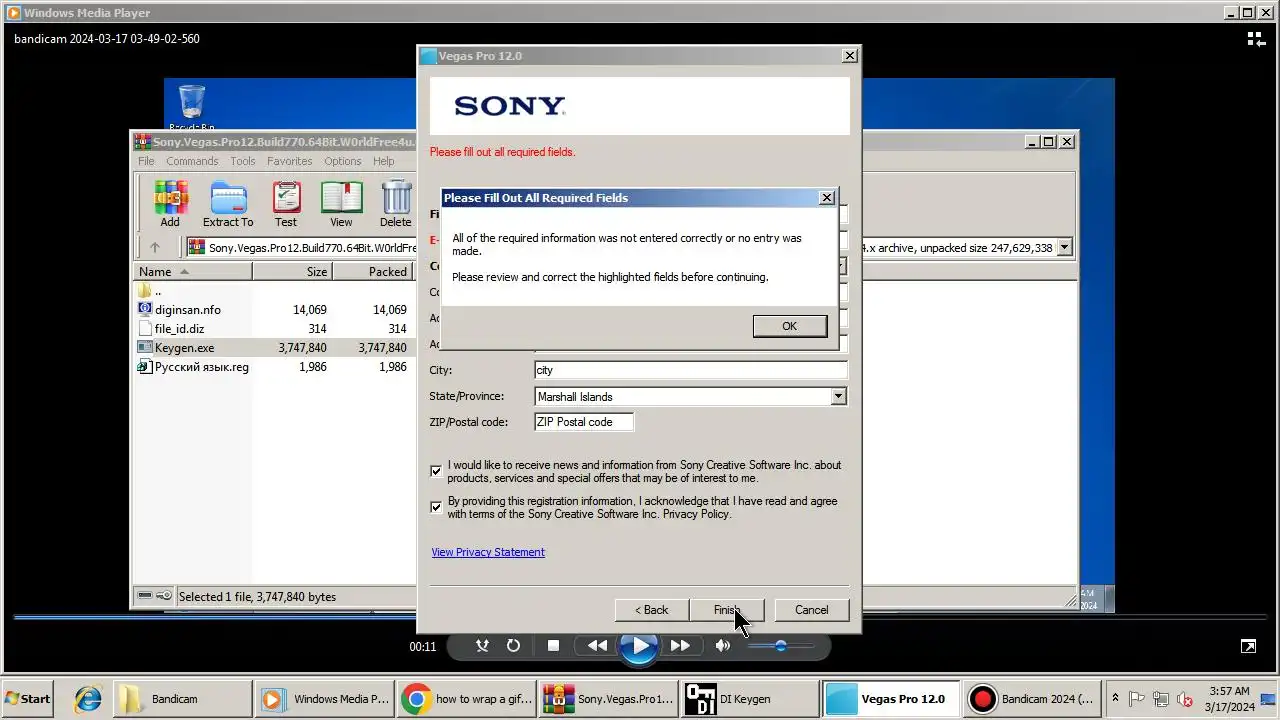Stop playback in Windows Media Player

coord(553,646)
